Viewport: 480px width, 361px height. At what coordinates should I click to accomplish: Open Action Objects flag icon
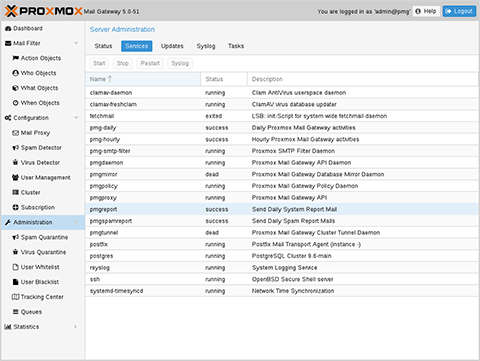click(15, 58)
